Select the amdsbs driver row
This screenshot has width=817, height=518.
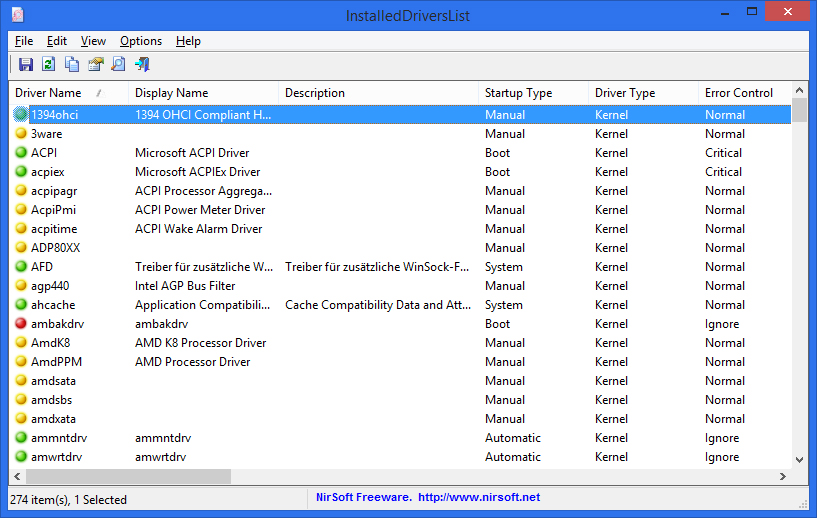click(400, 400)
